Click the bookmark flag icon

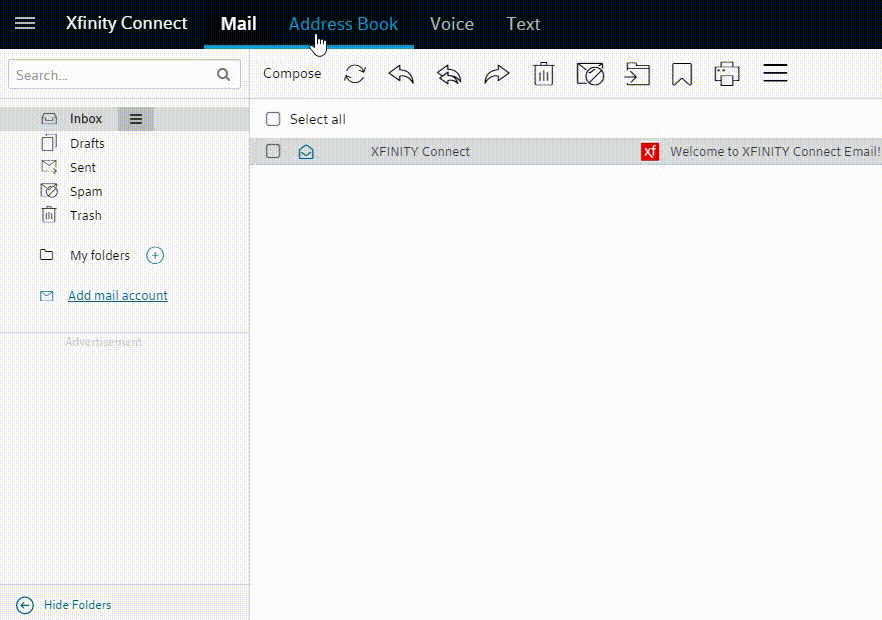[682, 74]
